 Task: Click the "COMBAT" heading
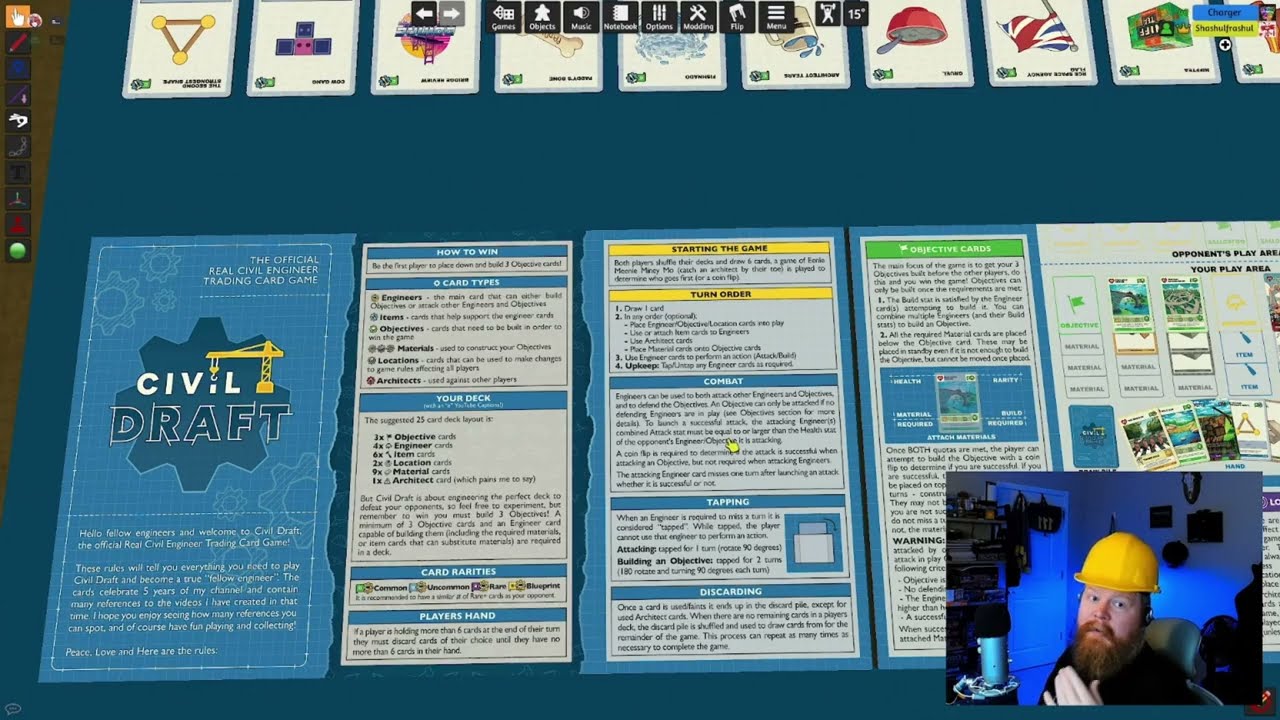point(722,381)
